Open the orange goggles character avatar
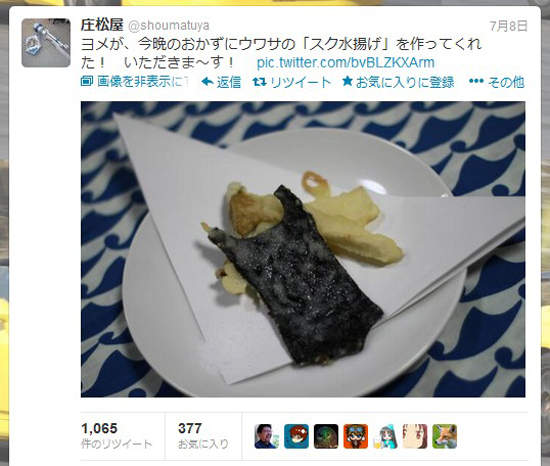550x466 pixels. [356, 436]
